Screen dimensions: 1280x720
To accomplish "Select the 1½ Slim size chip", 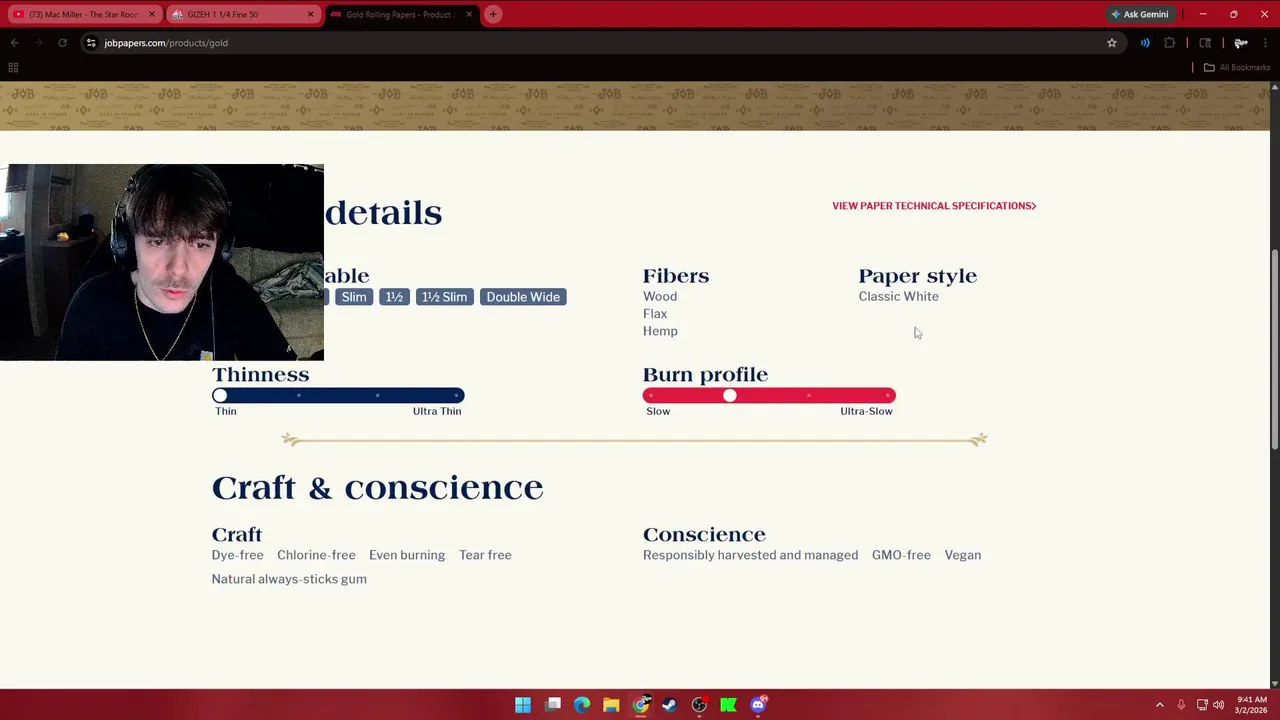I will click(444, 297).
